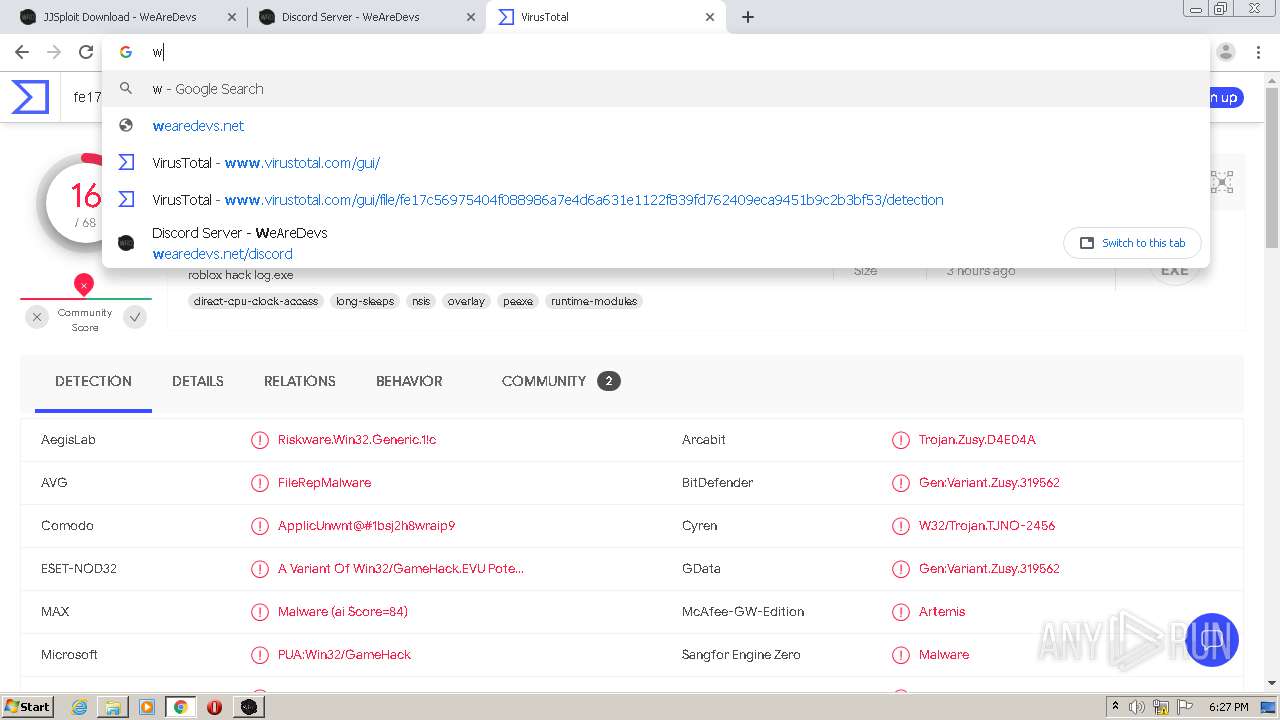Image resolution: width=1280 pixels, height=720 pixels.
Task: Open Windows Explorer folder from taskbar
Action: pos(112,707)
